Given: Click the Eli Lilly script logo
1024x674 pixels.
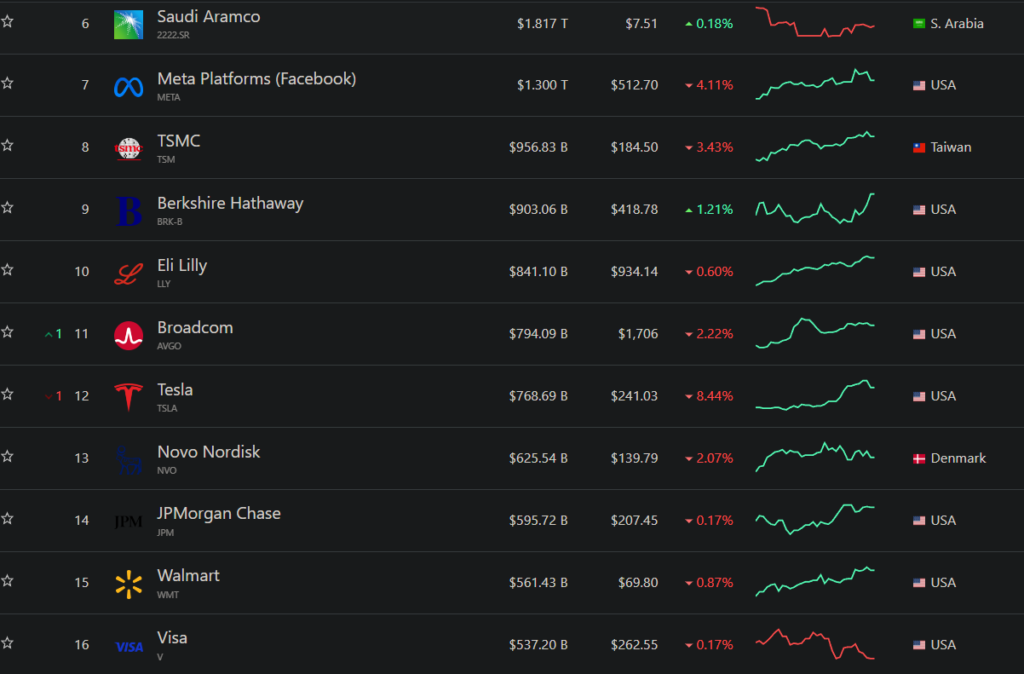Looking at the screenshot, I should 129,274.
